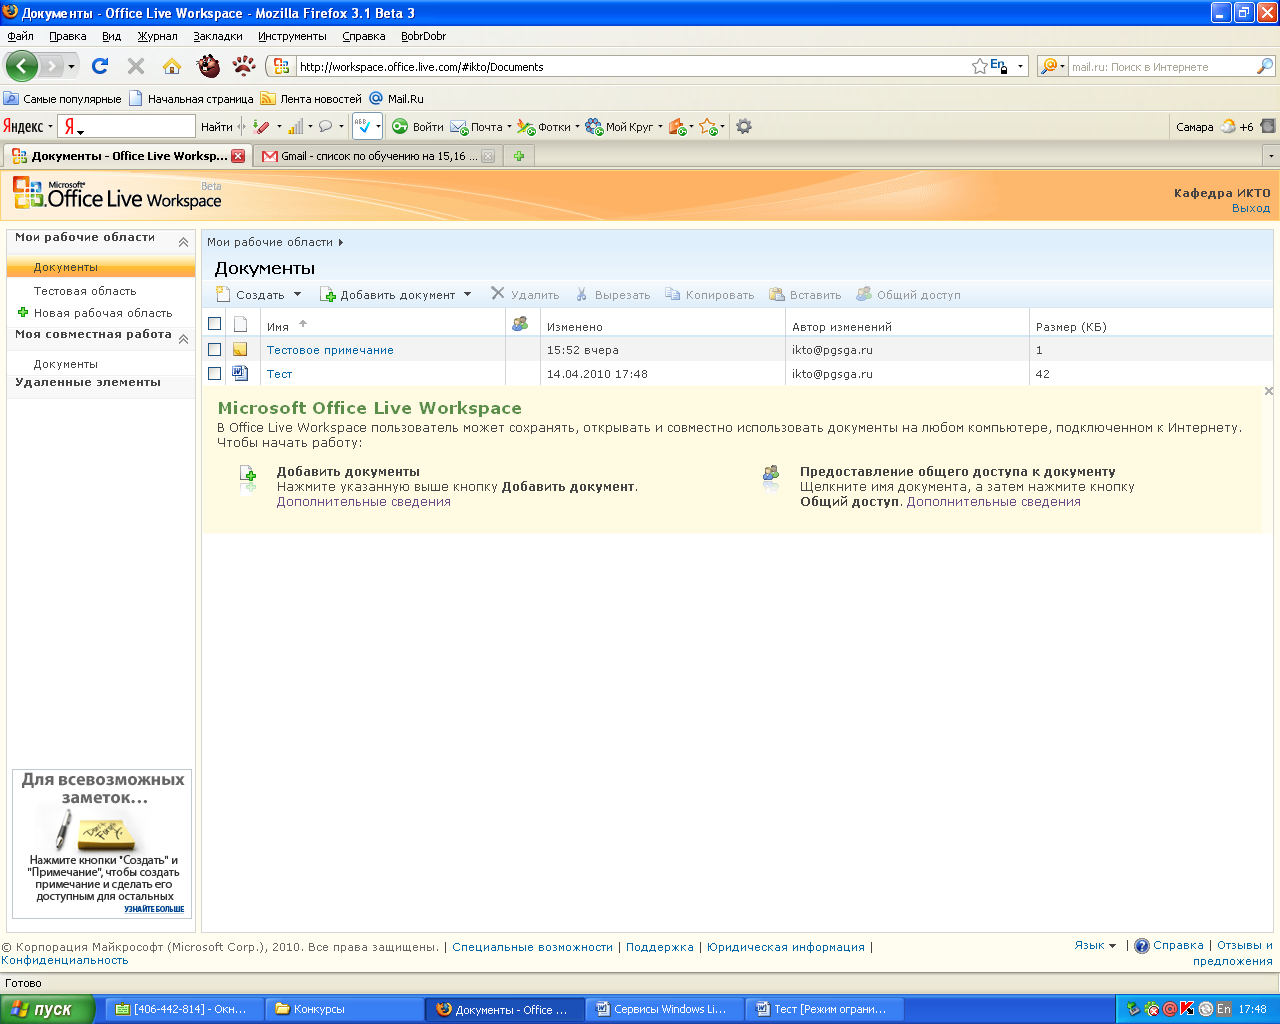
Task: Click the УЗНАЙТЕ БОЛЬШЕ ad link
Action: tap(154, 909)
